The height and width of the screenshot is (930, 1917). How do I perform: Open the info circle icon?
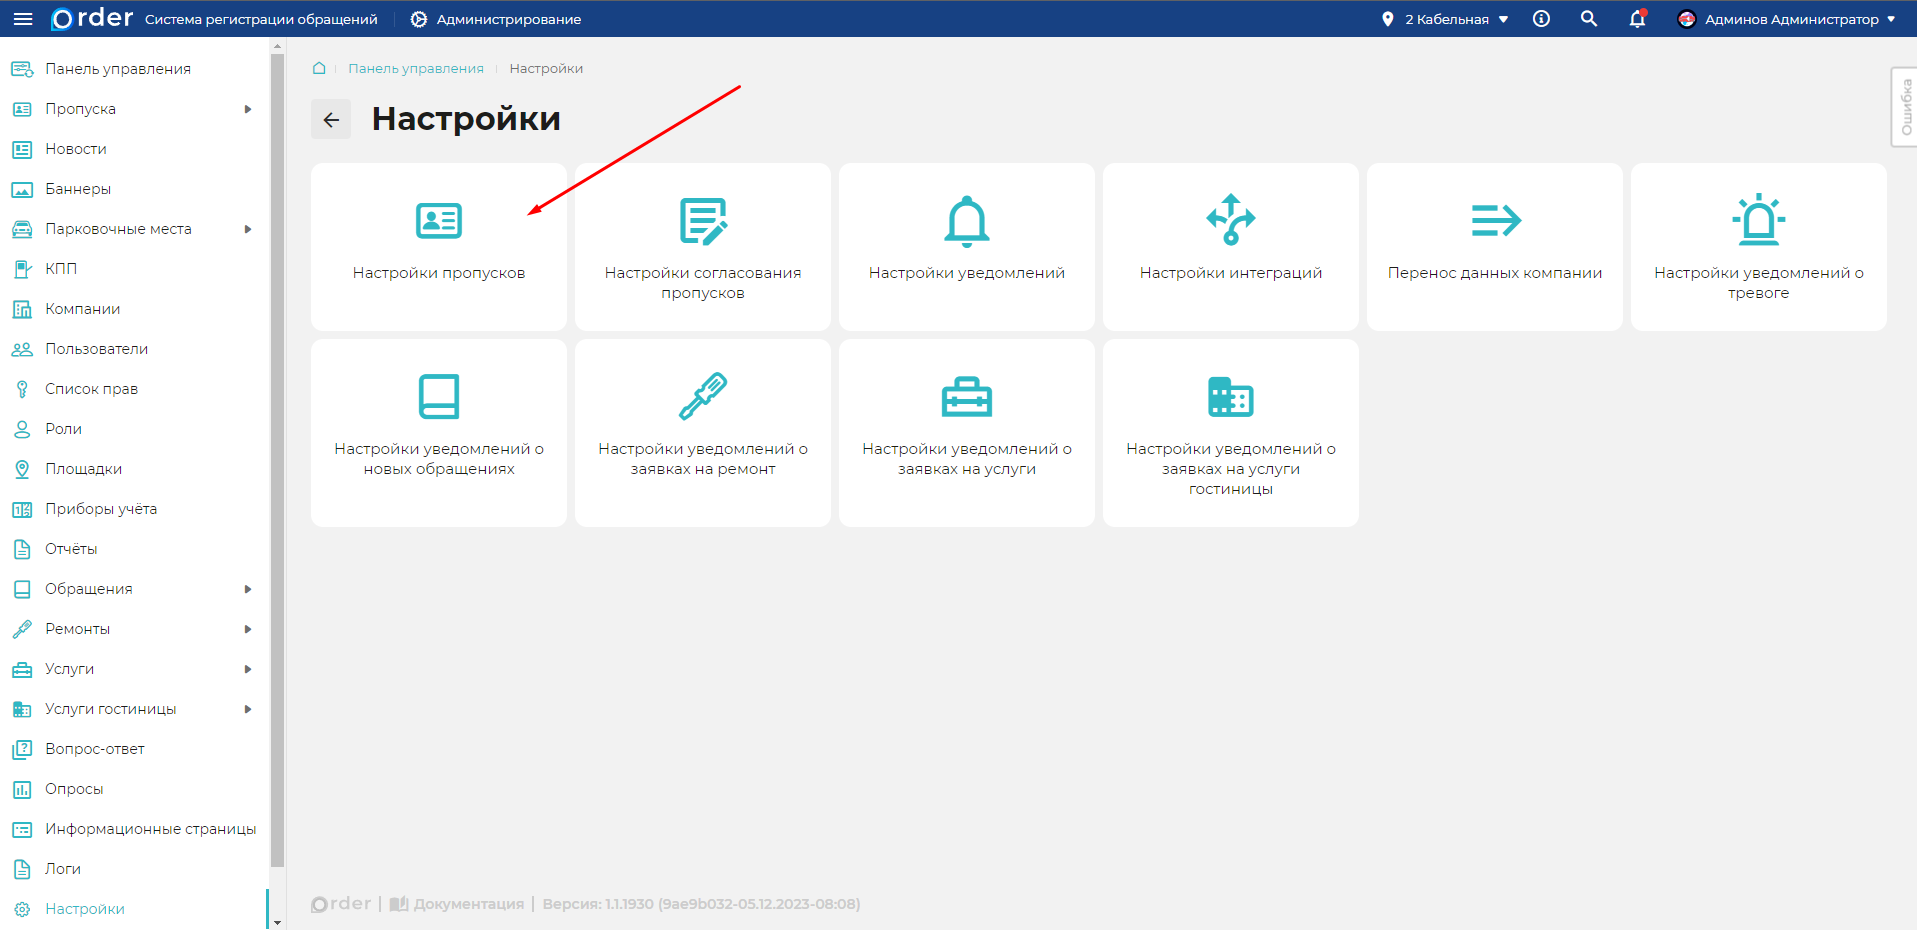[x=1541, y=19]
